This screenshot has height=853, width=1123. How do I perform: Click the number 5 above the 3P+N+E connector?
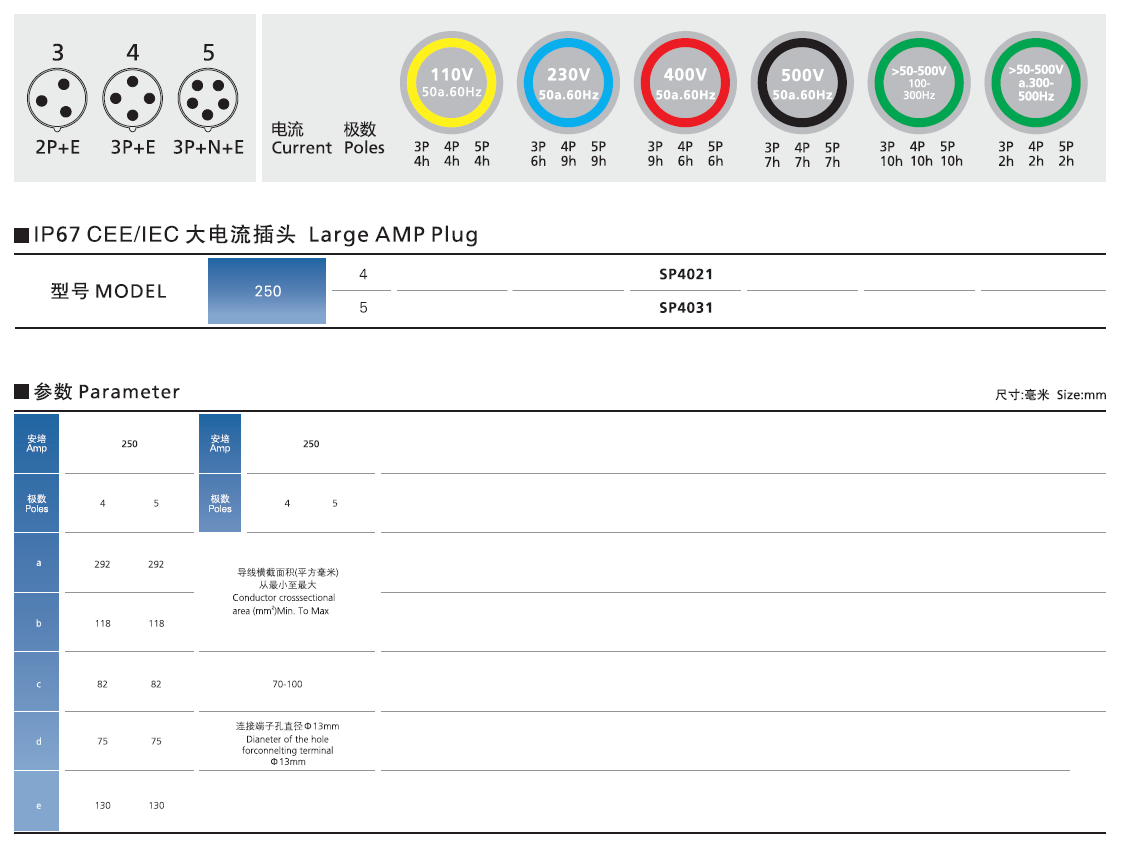point(208,52)
